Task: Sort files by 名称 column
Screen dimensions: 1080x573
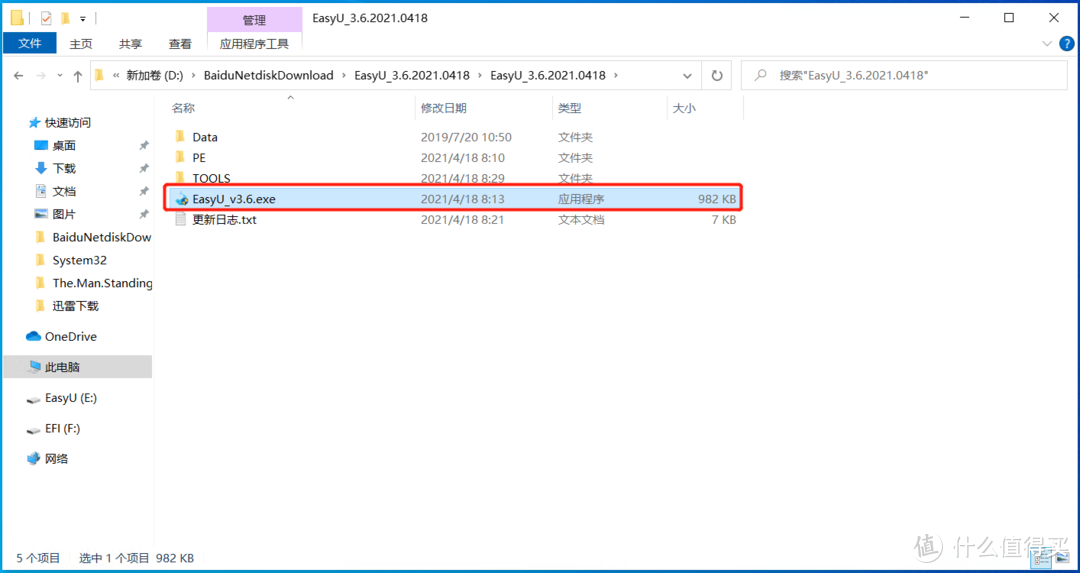Action: click(x=183, y=108)
